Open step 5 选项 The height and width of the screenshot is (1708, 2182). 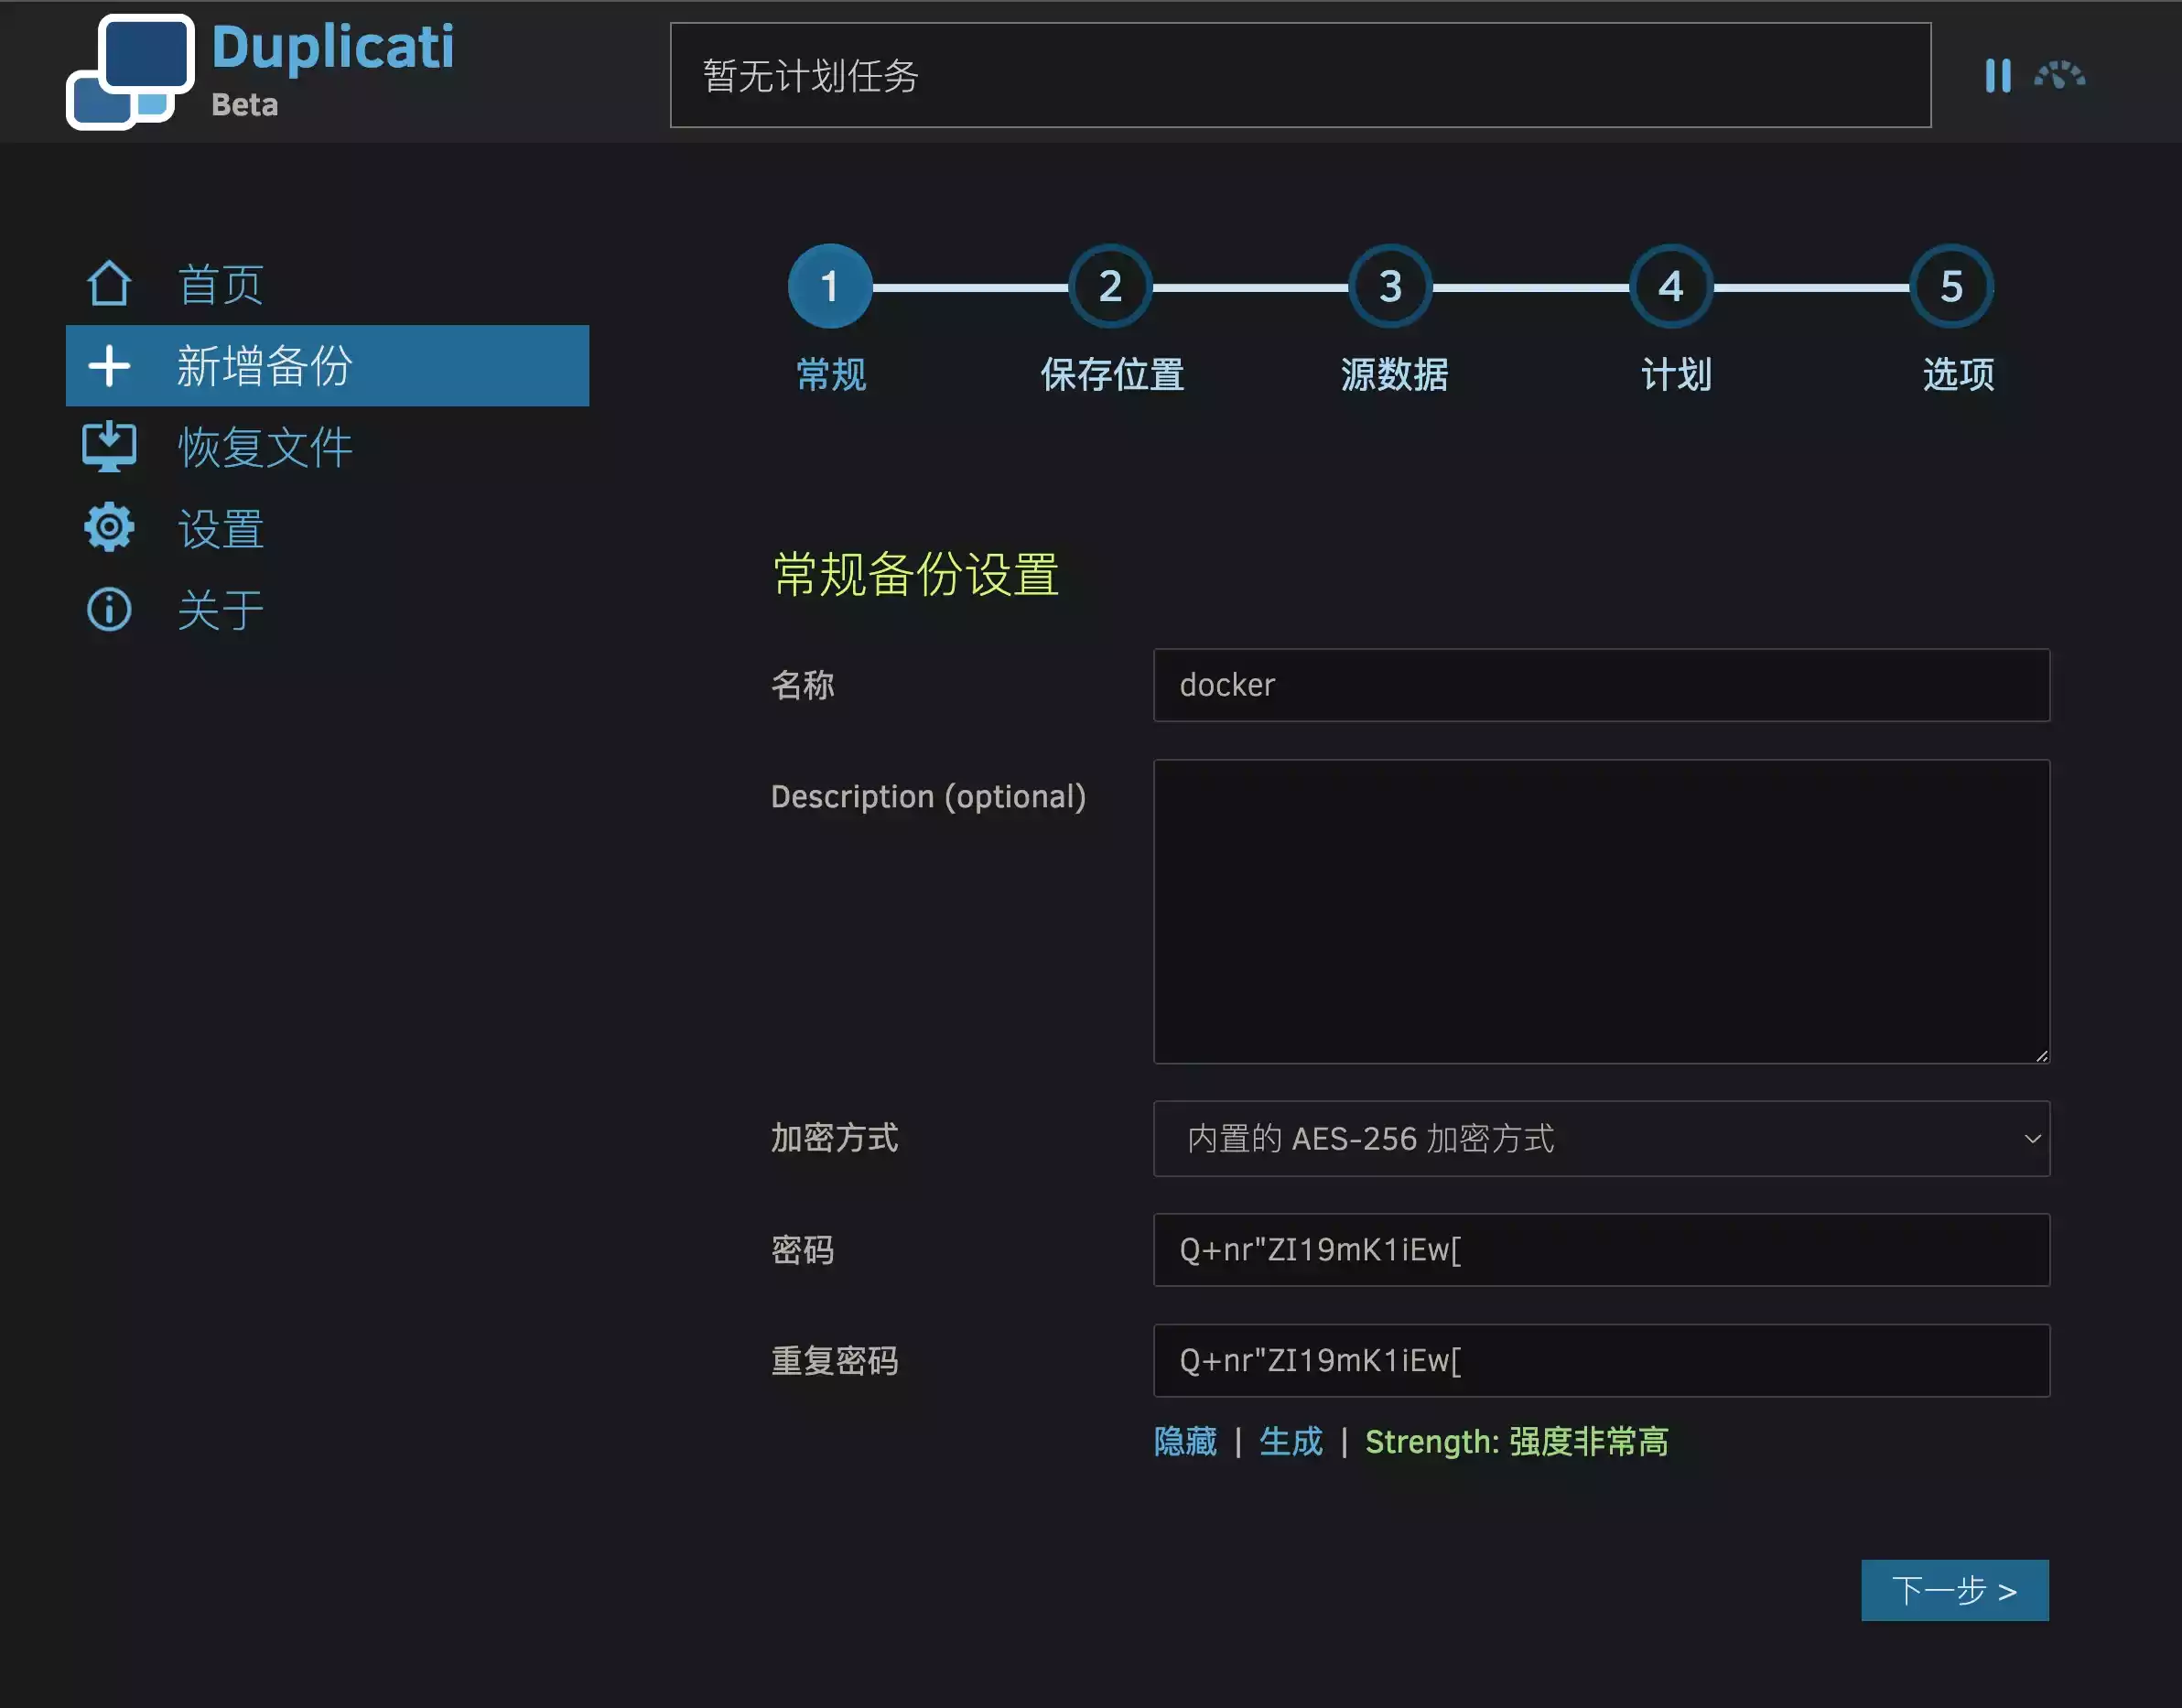click(1951, 287)
